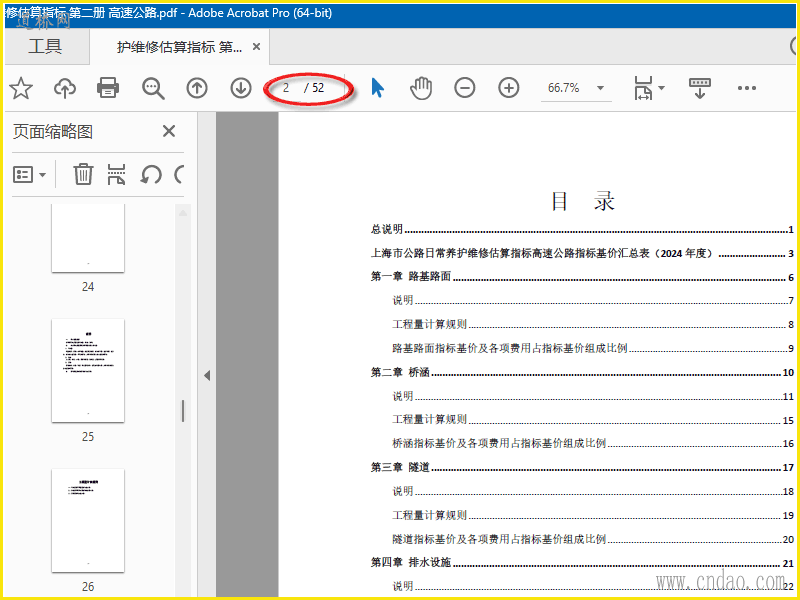Activate the arrow selection tool

tap(377, 88)
